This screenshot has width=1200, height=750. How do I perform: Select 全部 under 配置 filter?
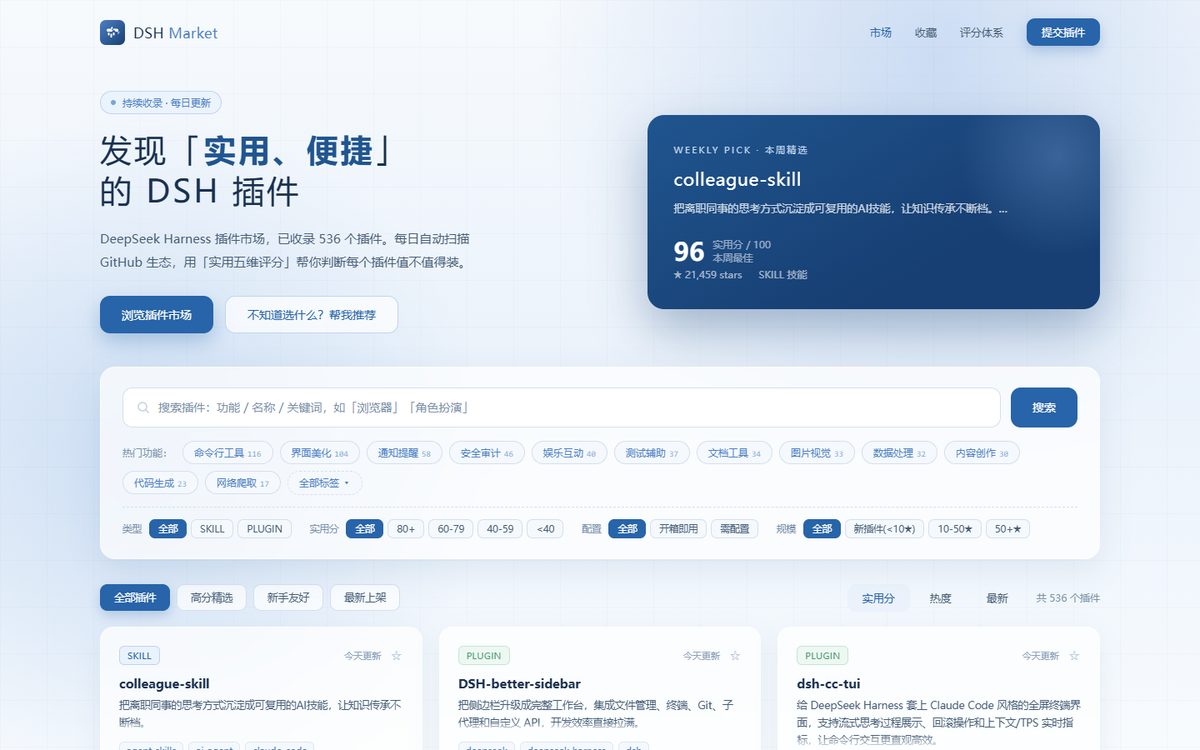tap(627, 529)
